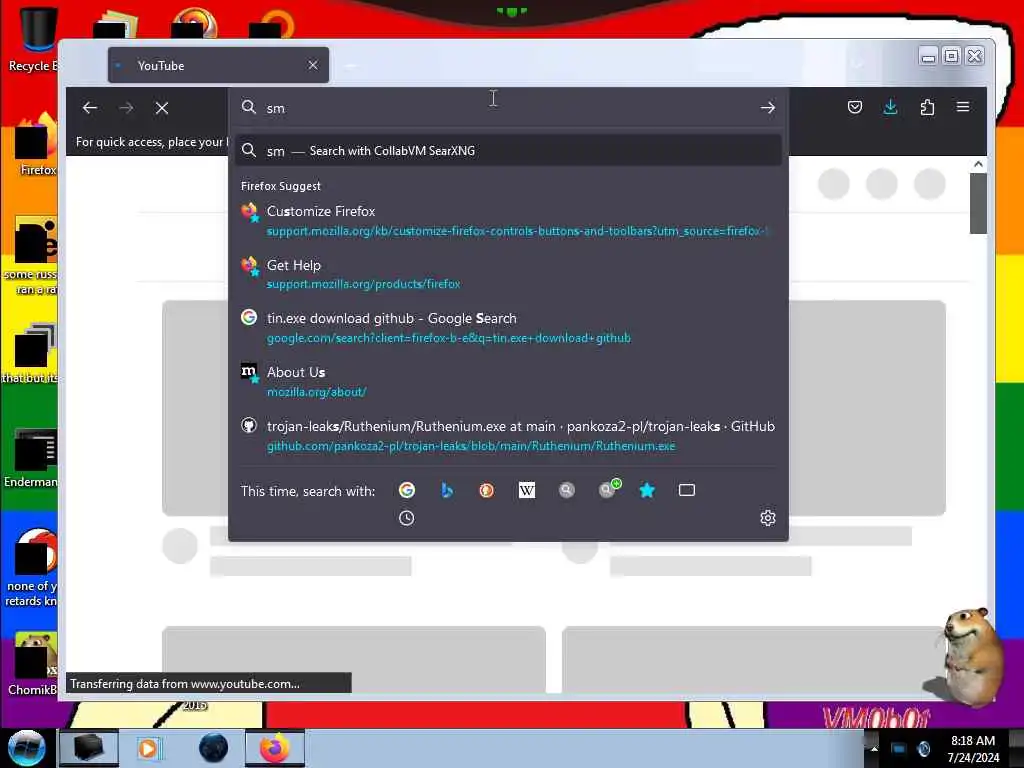Search this time with the plain gray magnifier engine

coord(566,490)
